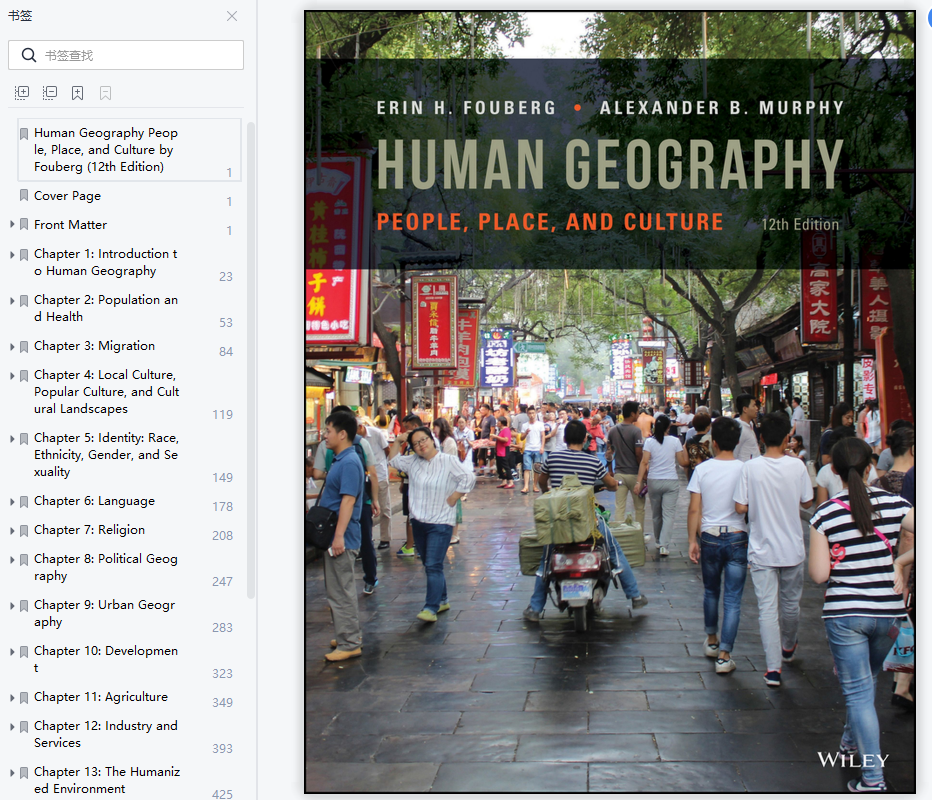Open Front Matter bookmark

tap(70, 225)
